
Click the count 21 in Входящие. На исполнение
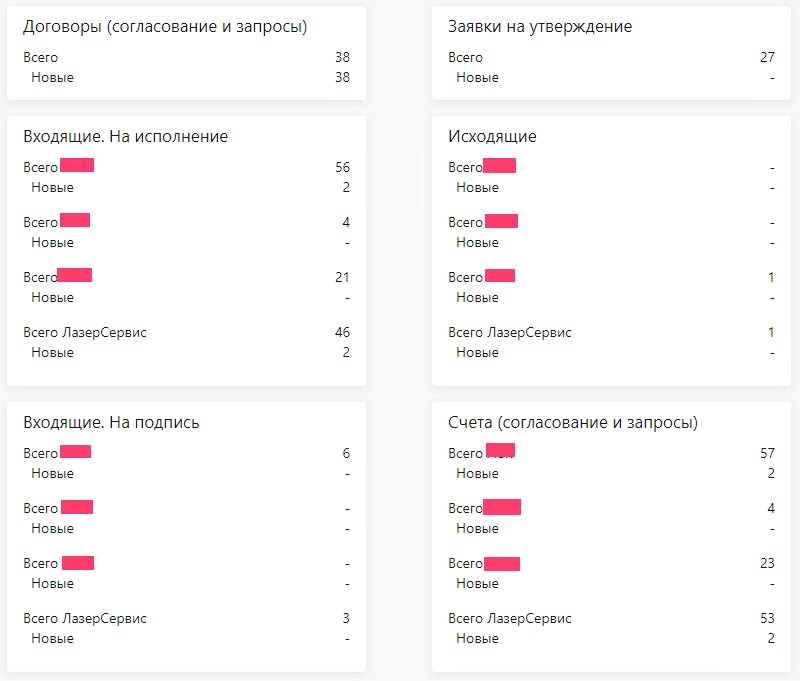342,277
